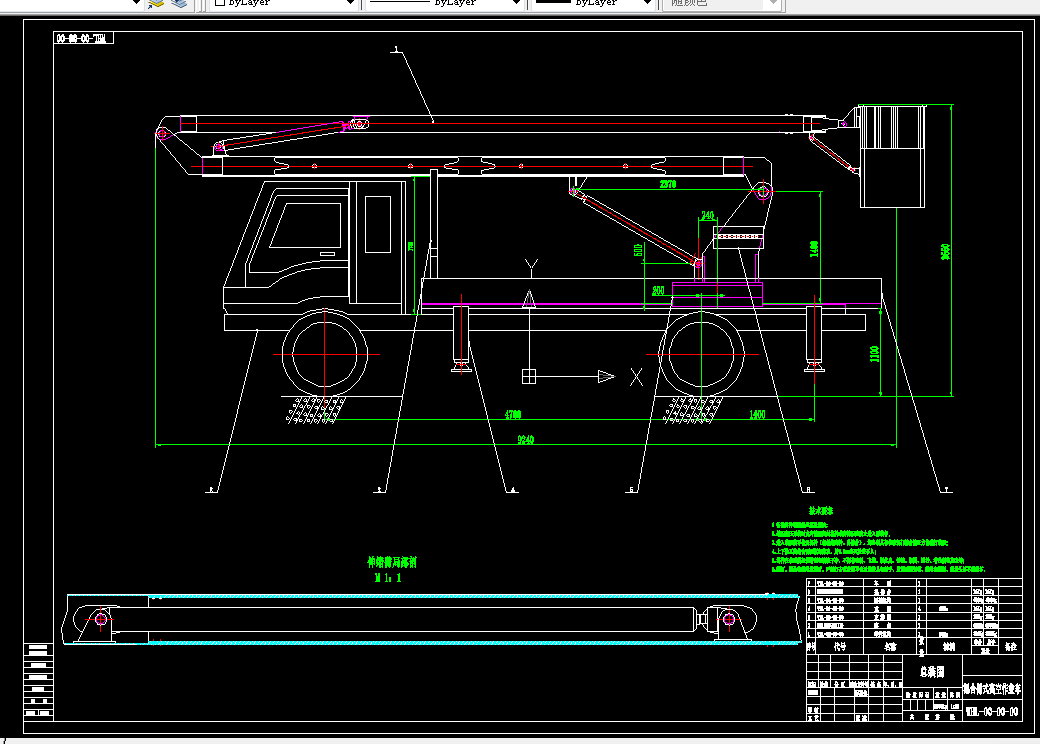This screenshot has width=1040, height=744.
Task: Click the UCS origin square icon
Action: (529, 377)
